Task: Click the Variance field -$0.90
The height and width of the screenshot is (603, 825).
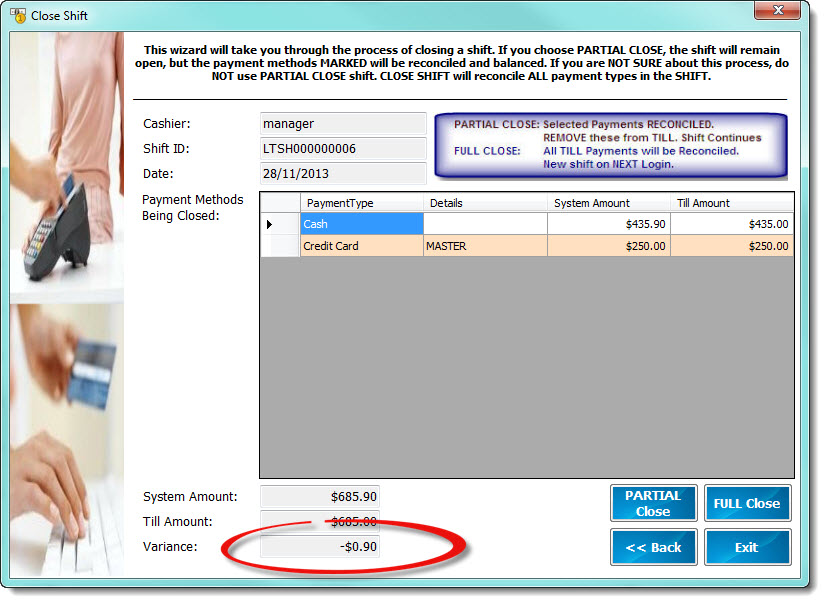Action: [x=320, y=546]
